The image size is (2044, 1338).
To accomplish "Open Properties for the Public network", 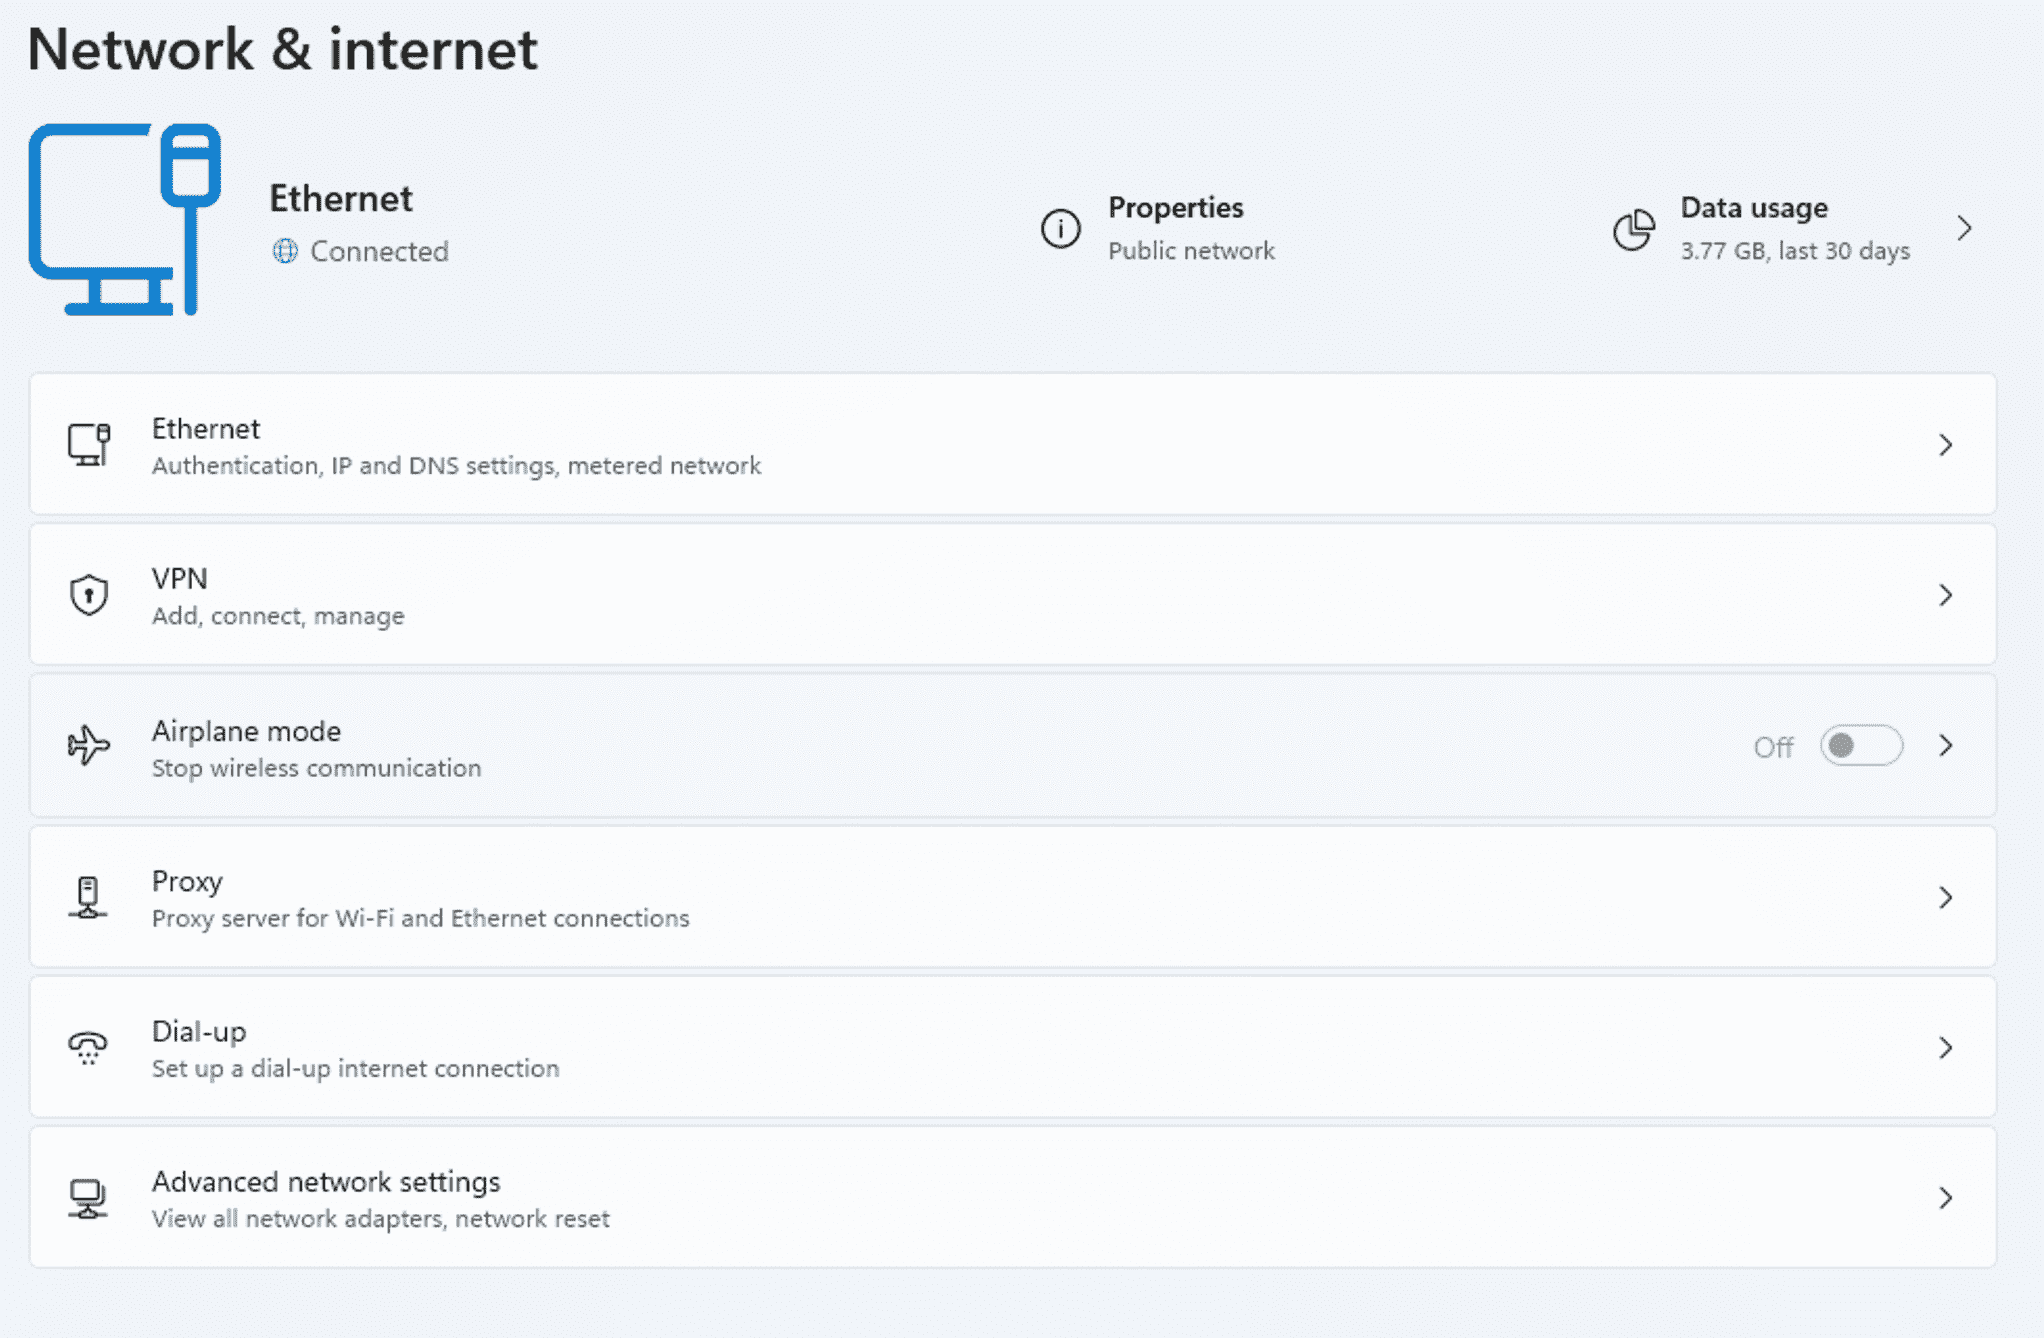I will [x=1158, y=228].
